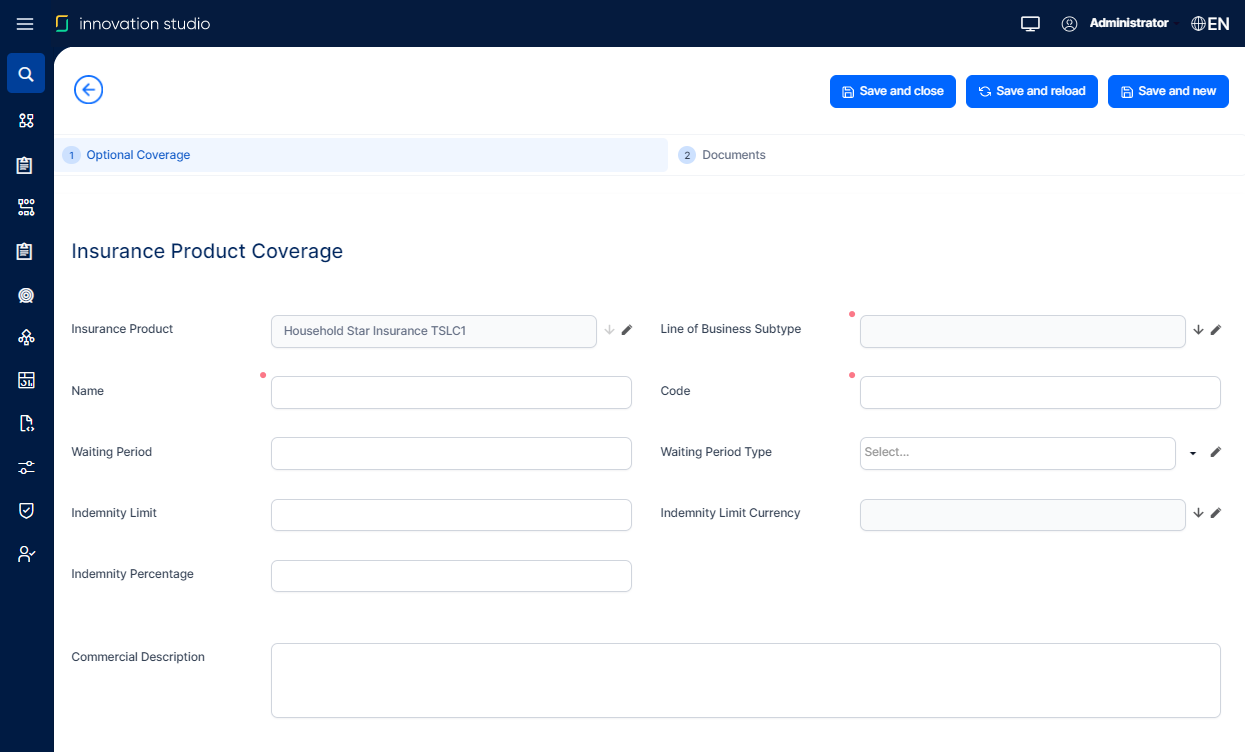Expand the Waiting Period Type dropdown

(x=1193, y=453)
